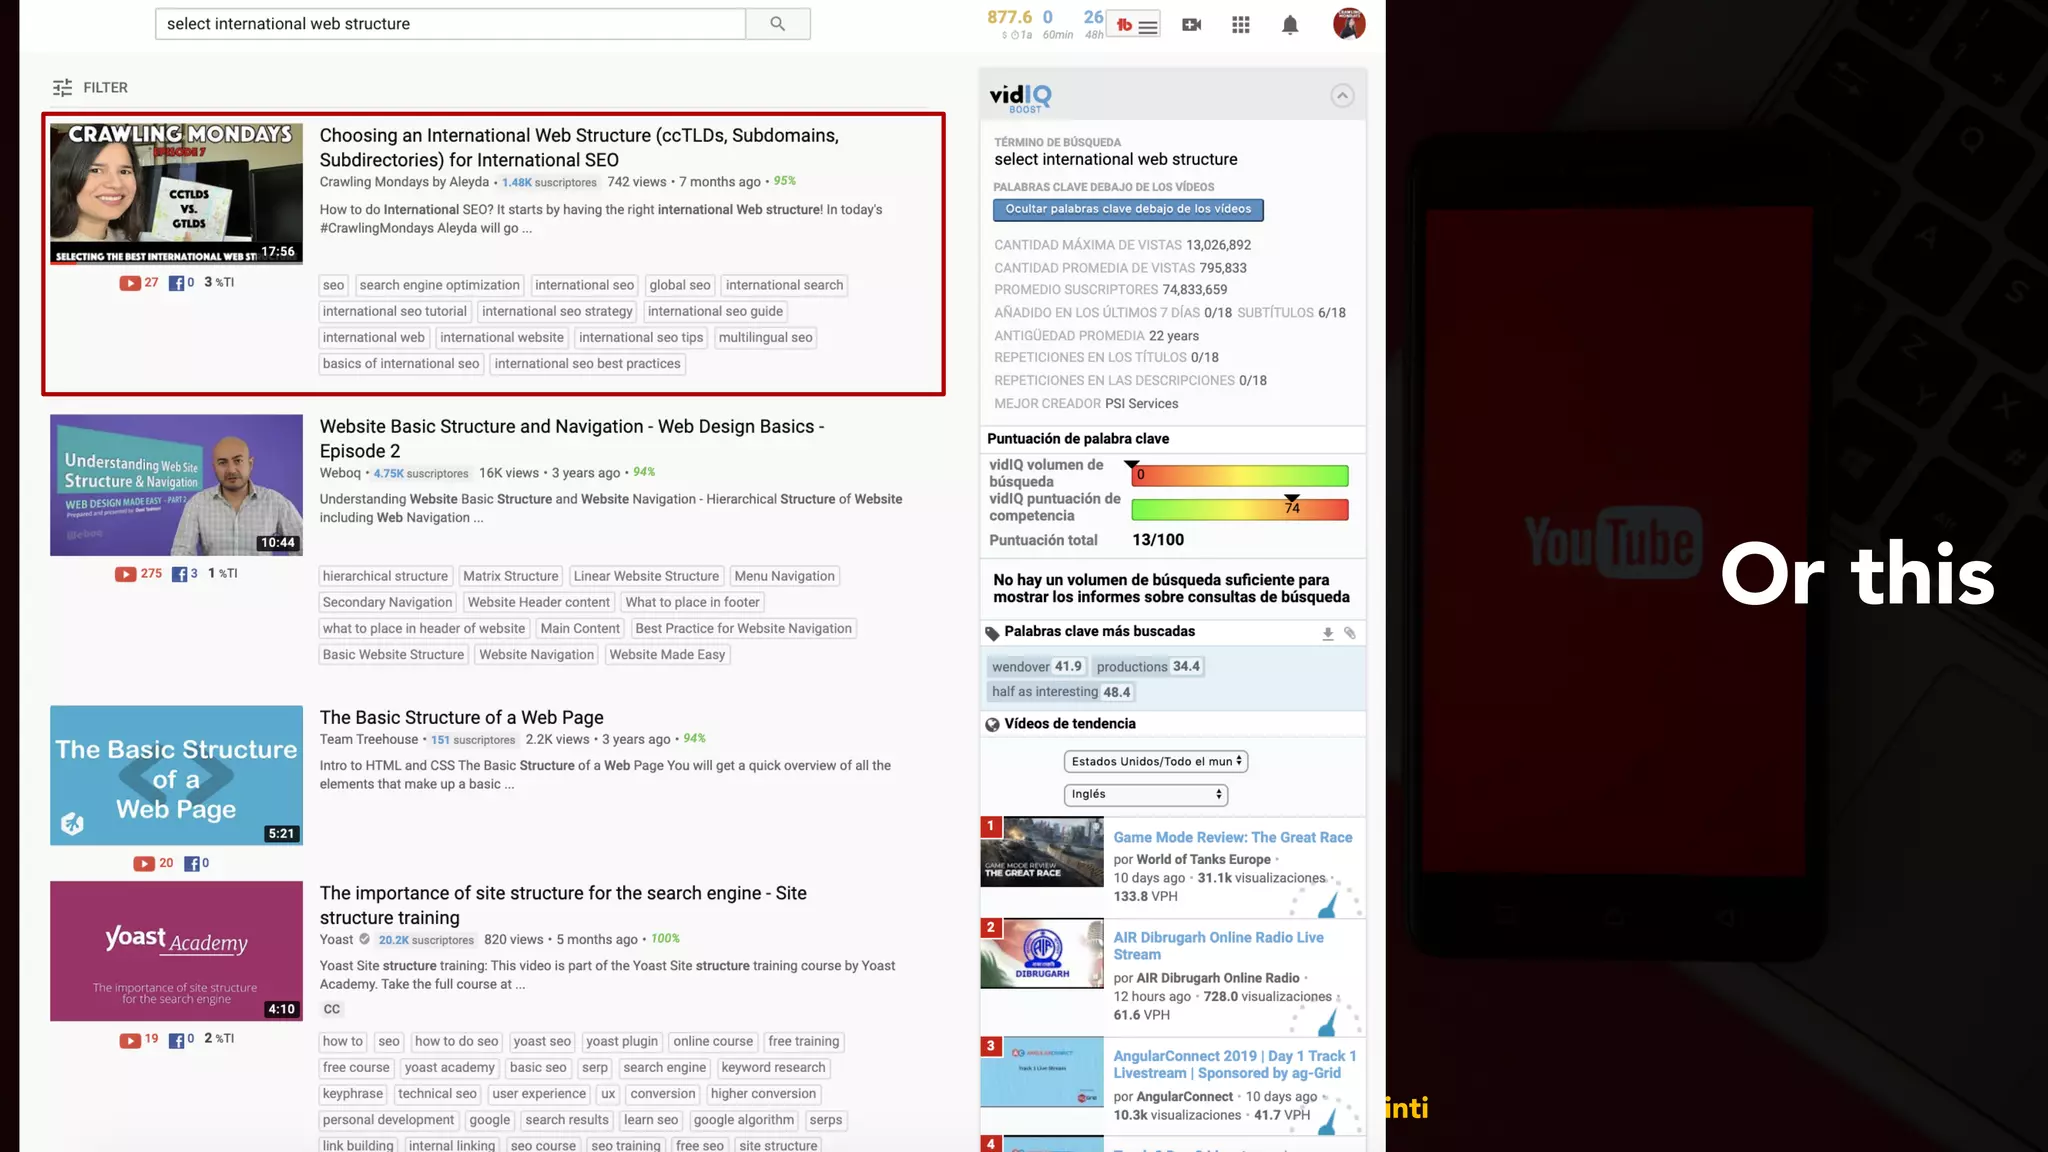Click the Yoast Academy thumbnail
Screen dimensions: 2048x1152
click(x=176, y=951)
